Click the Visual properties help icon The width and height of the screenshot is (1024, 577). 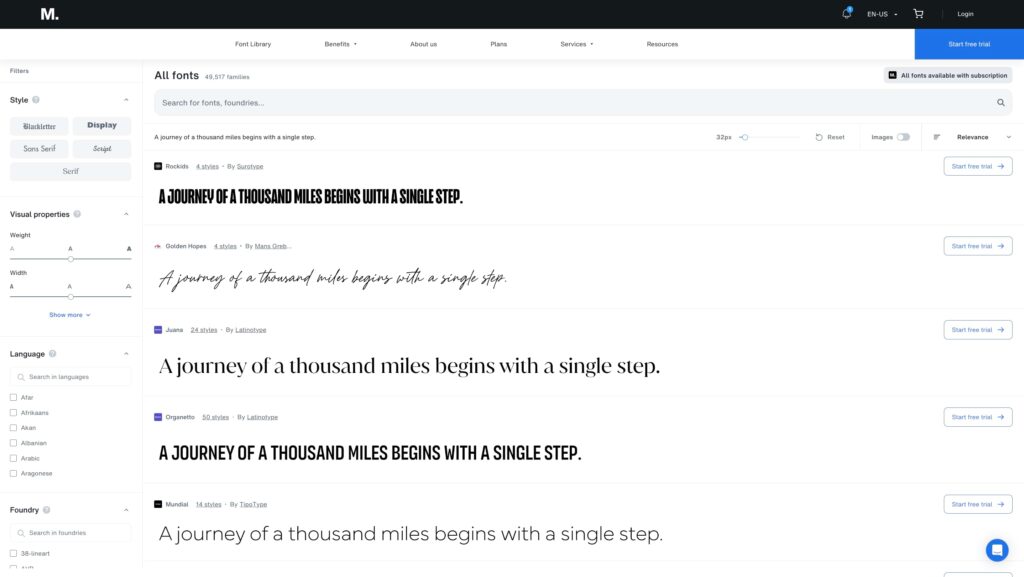pyautogui.click(x=77, y=214)
